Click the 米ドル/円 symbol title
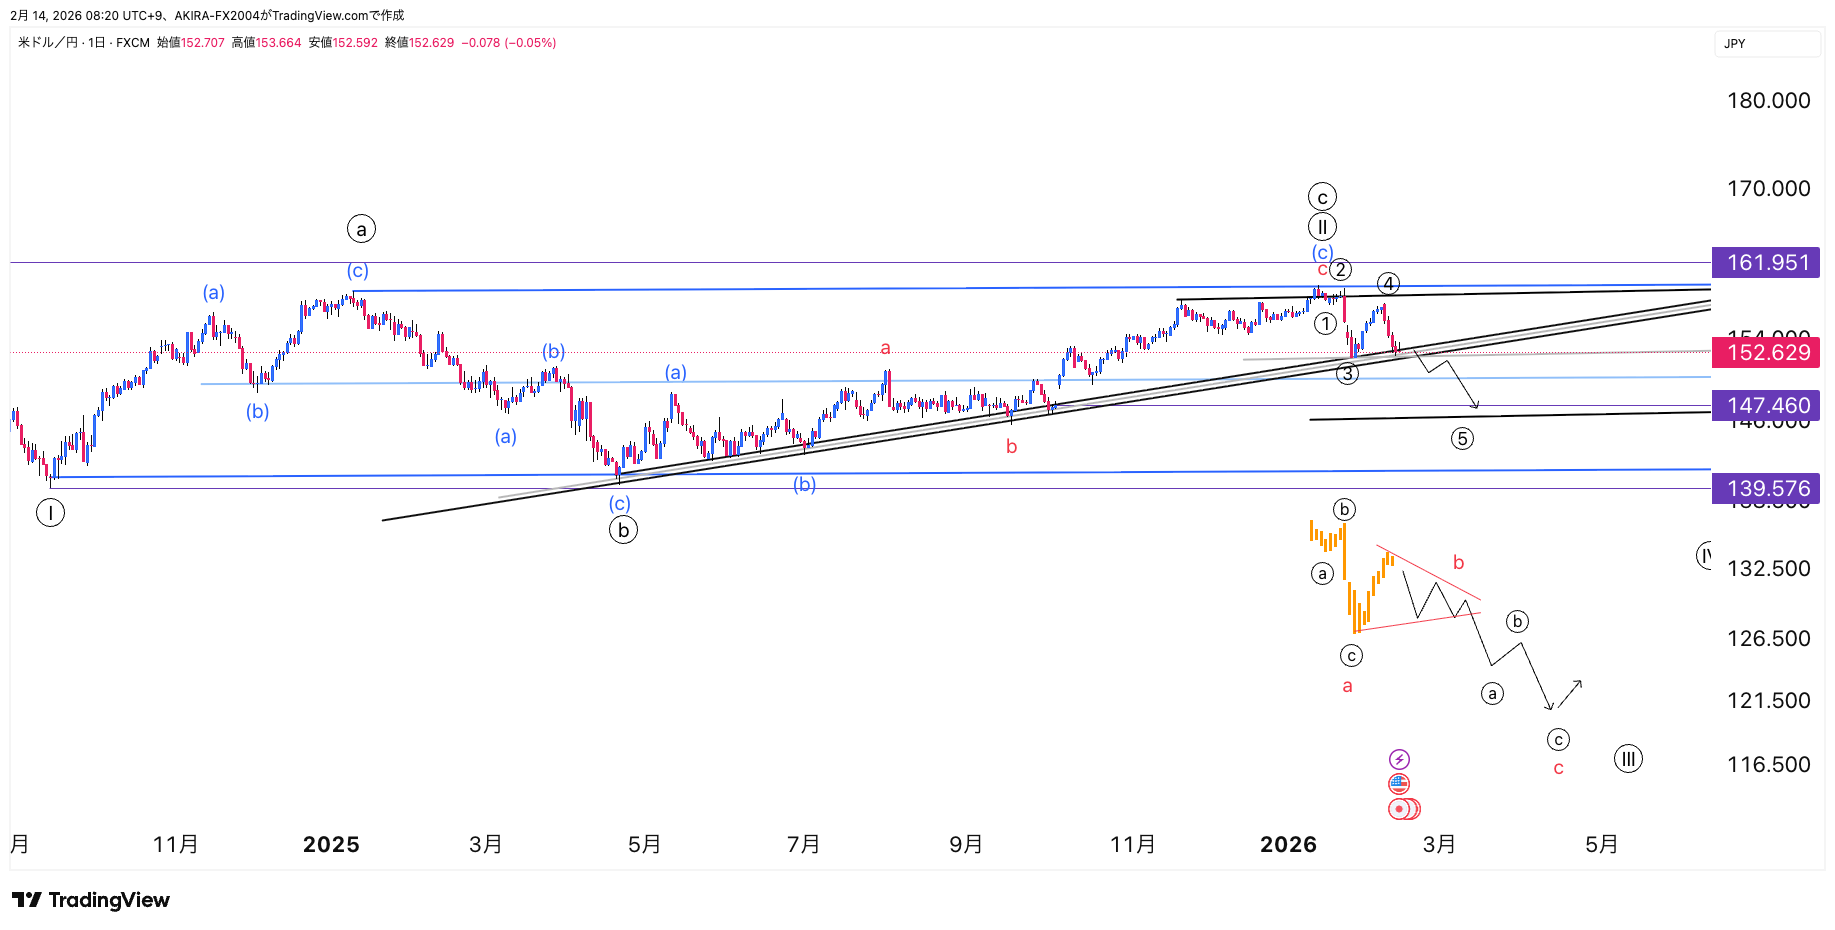This screenshot has height=930, width=1835. 48,43
